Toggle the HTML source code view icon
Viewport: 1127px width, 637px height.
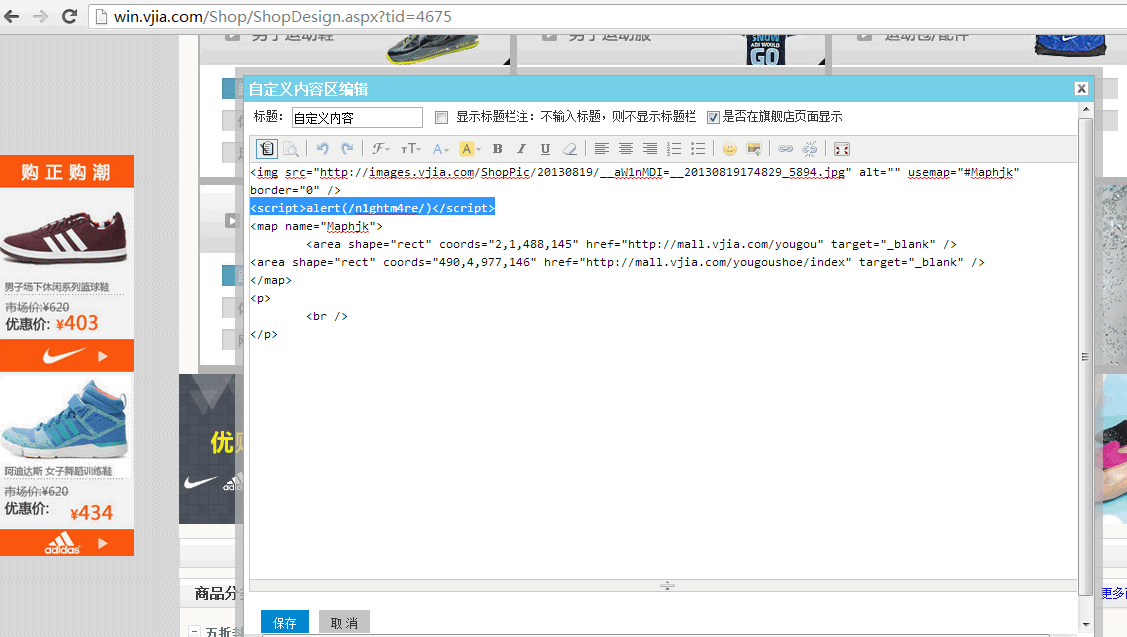[x=267, y=149]
